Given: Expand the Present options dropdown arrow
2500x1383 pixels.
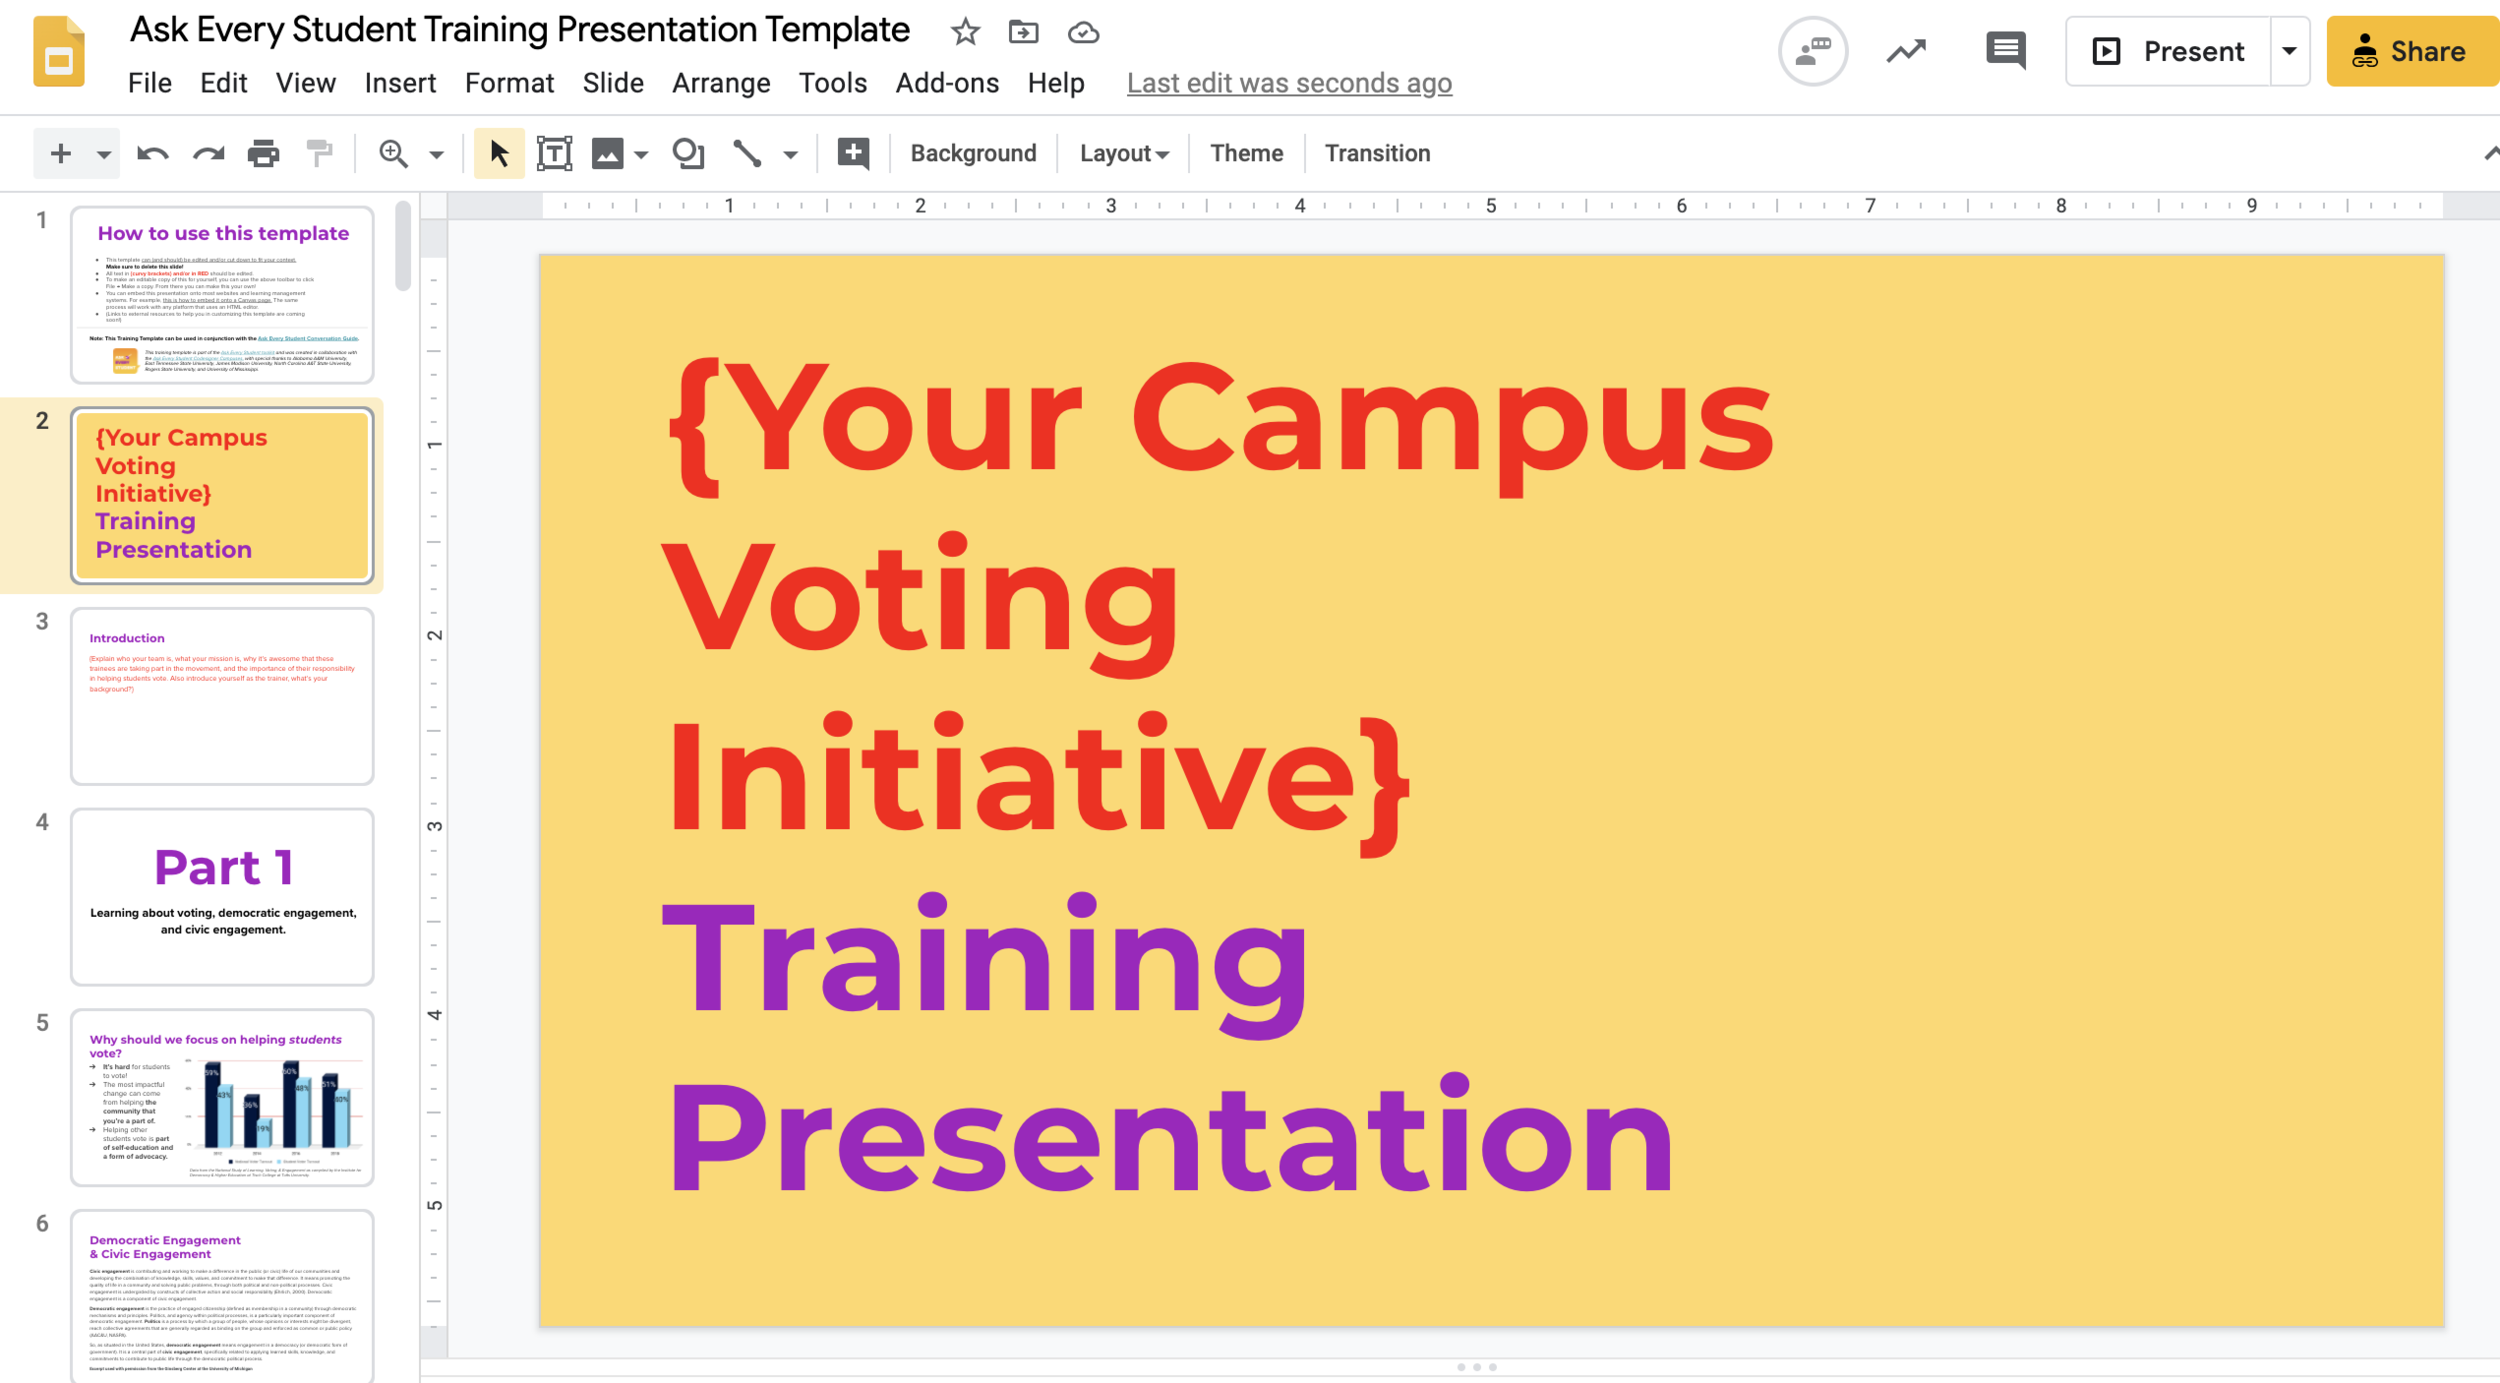Looking at the screenshot, I should pyautogui.click(x=2288, y=51).
